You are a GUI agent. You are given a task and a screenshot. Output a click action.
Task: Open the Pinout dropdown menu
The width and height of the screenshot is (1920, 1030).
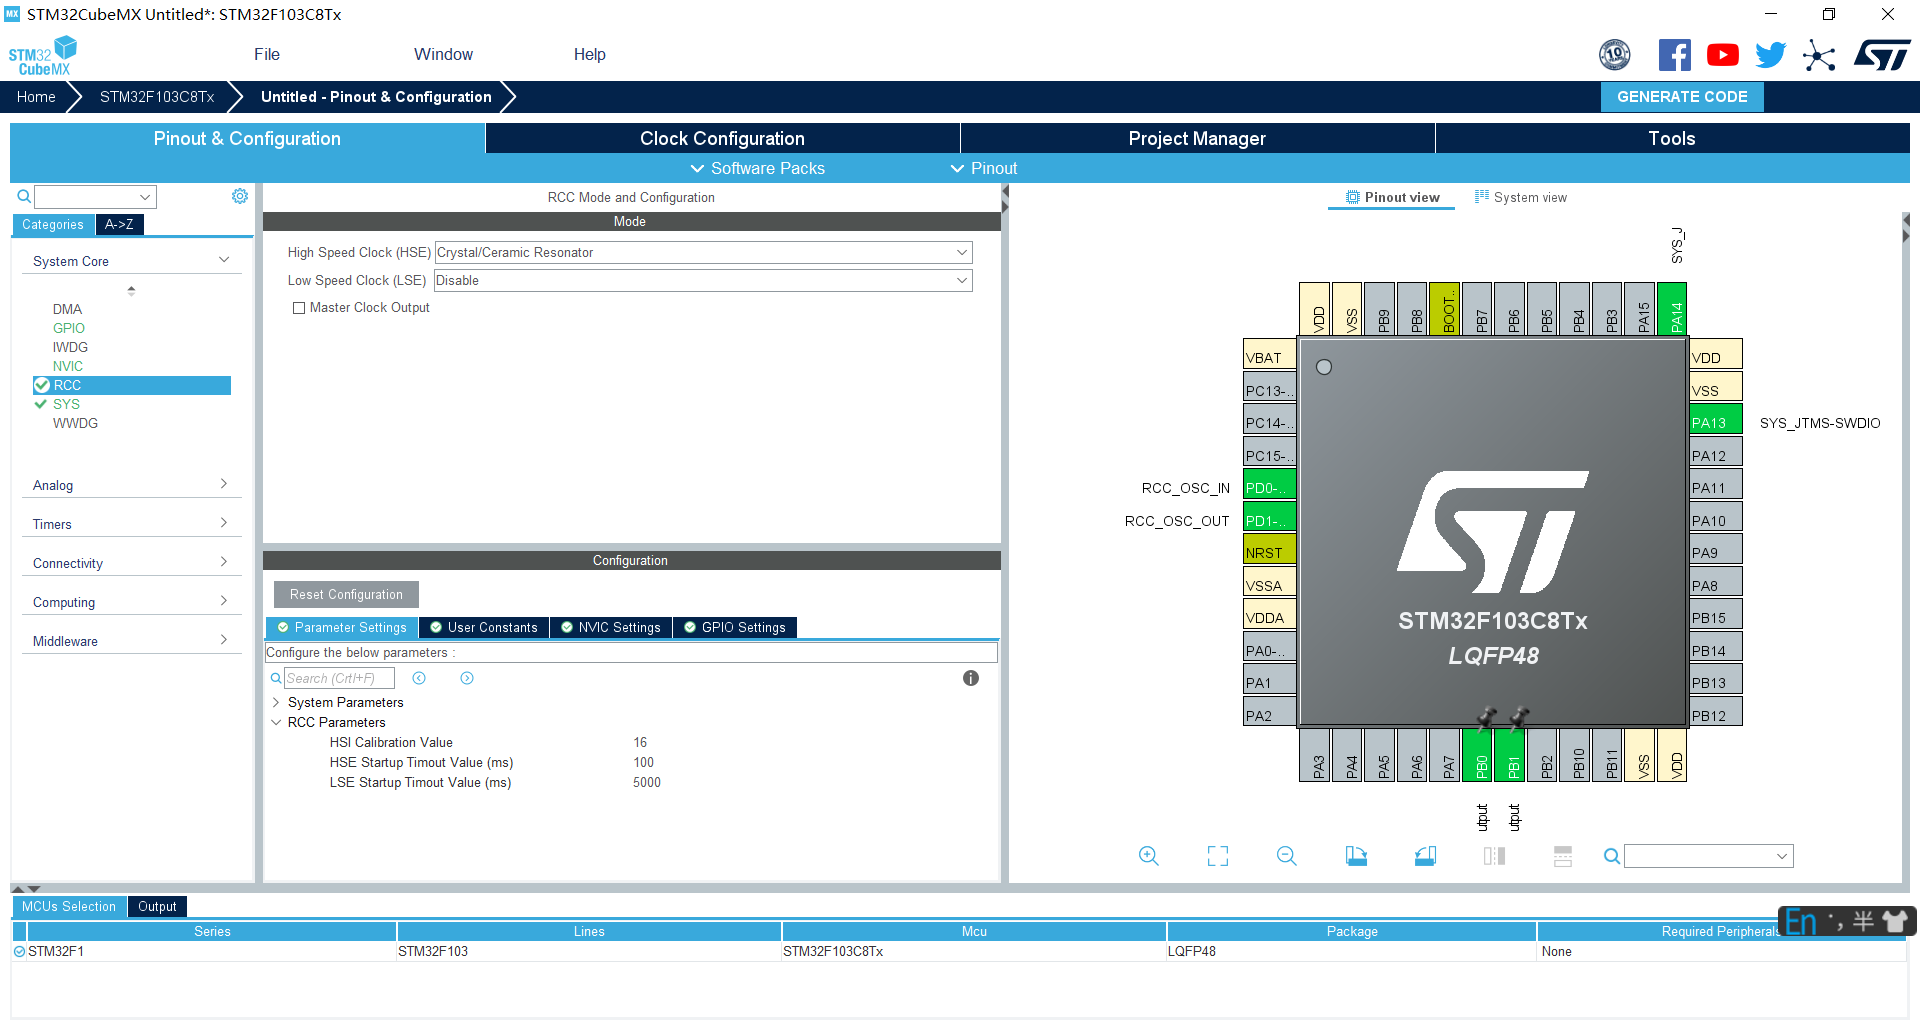tap(983, 168)
